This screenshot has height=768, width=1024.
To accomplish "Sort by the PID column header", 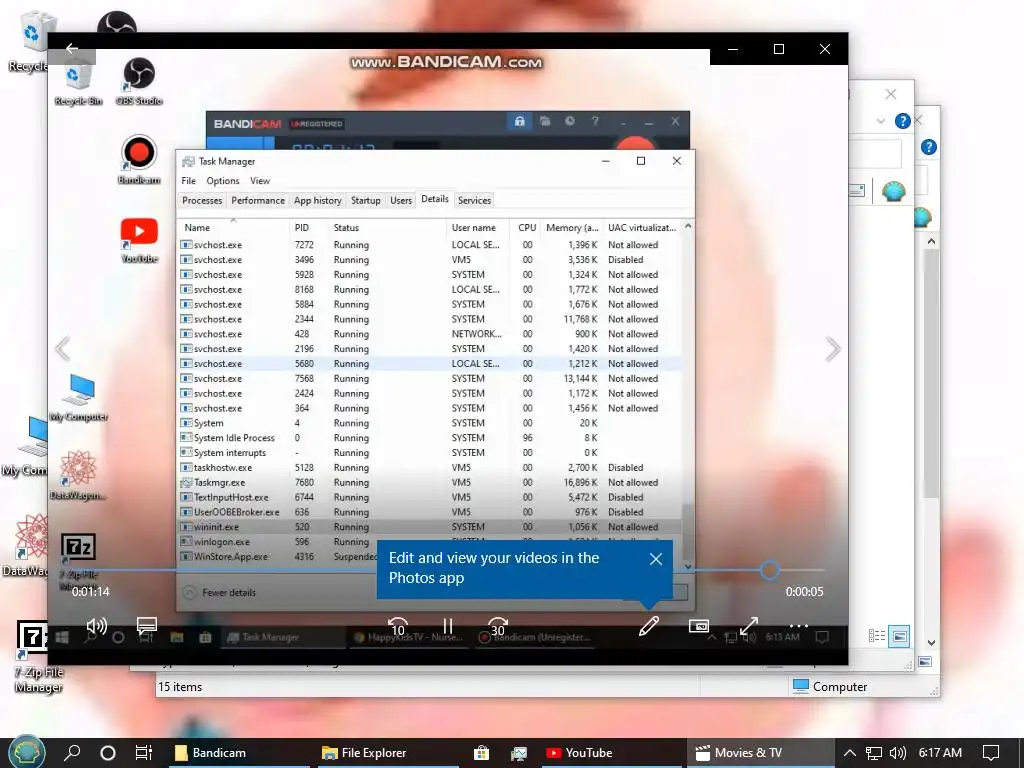I will tap(308, 227).
